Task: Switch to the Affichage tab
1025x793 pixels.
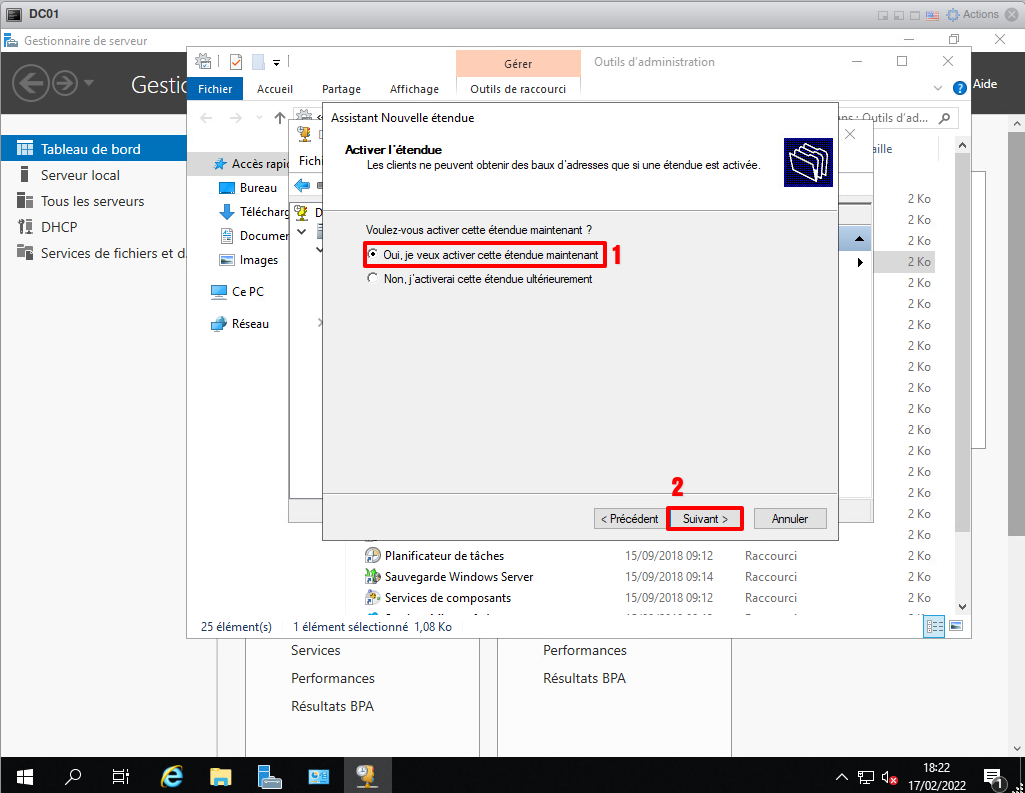Action: [x=414, y=89]
